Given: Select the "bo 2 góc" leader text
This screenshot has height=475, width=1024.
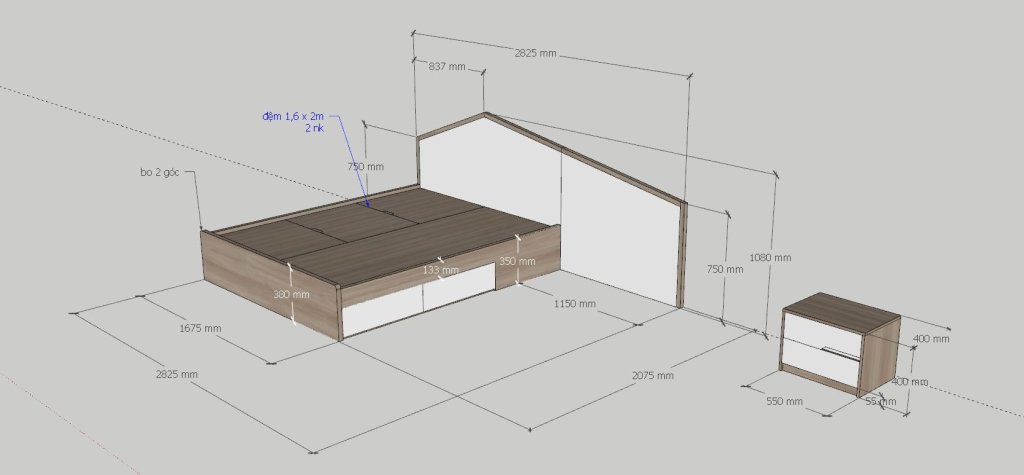Looking at the screenshot, I should 159,172.
